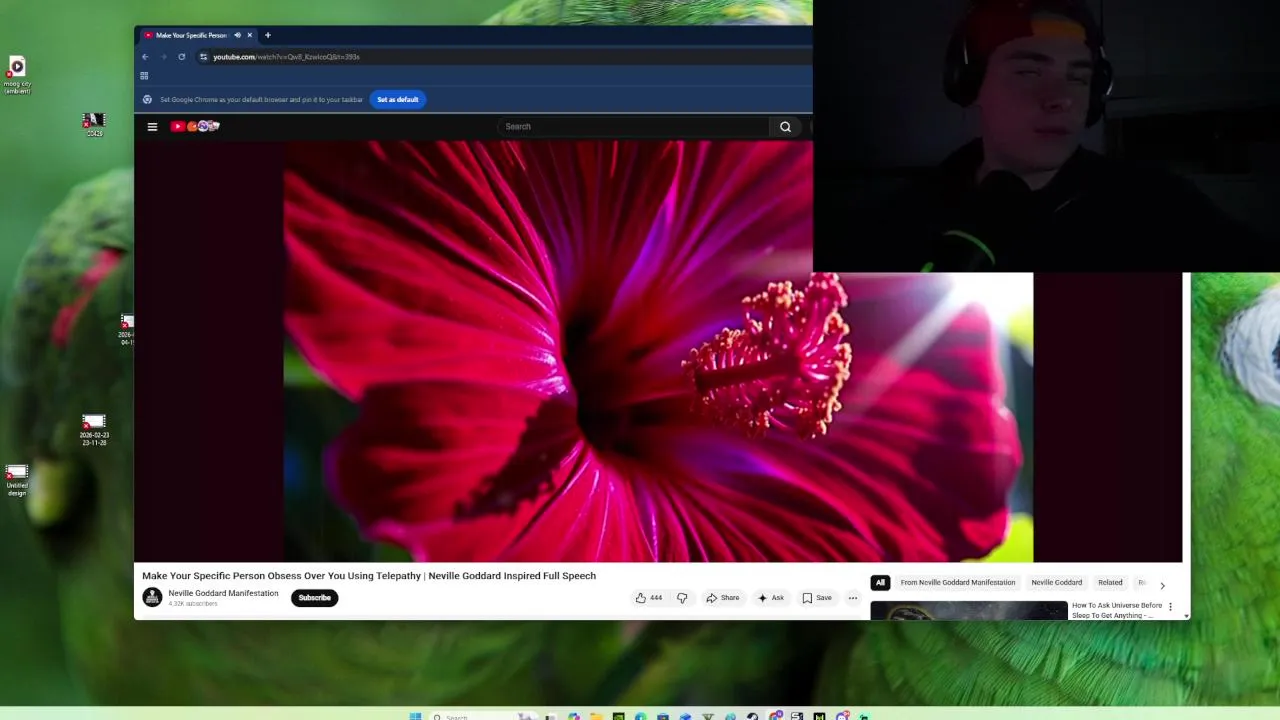This screenshot has height=720, width=1280.
Task: Focus the YouTube Search box
Action: click(633, 126)
